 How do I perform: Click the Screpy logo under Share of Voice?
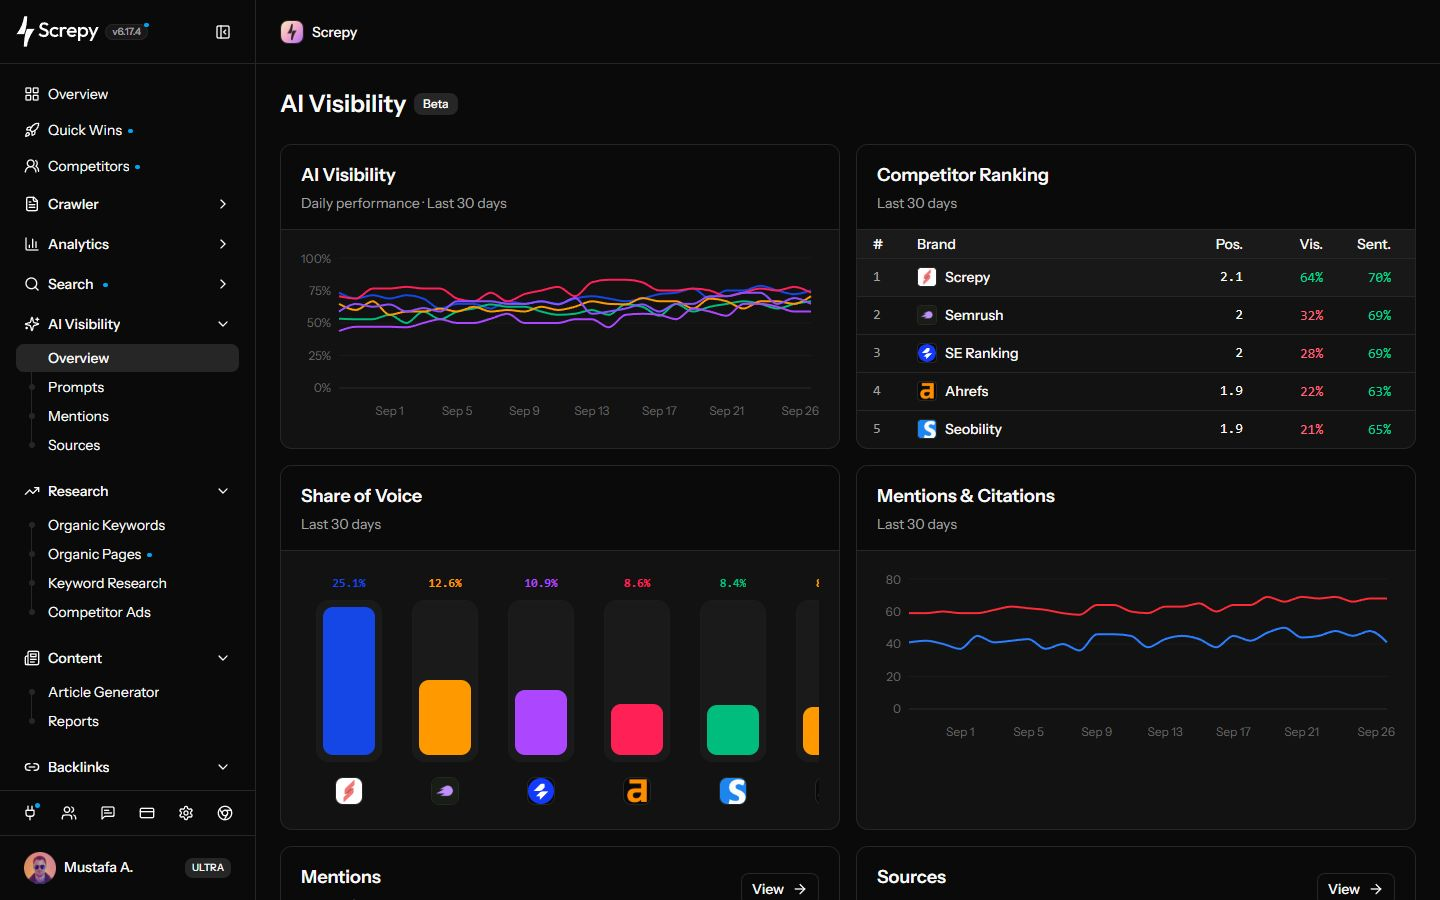point(349,791)
